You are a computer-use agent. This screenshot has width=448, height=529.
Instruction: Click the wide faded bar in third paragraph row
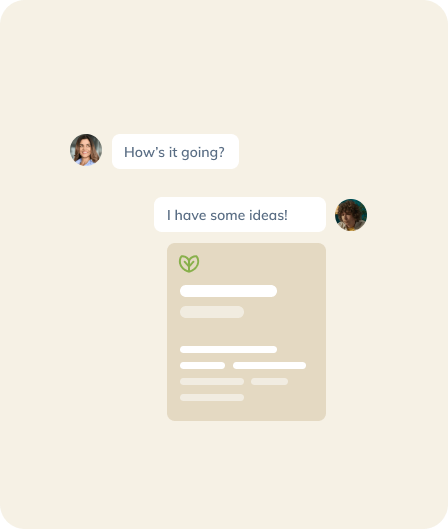pos(212,382)
